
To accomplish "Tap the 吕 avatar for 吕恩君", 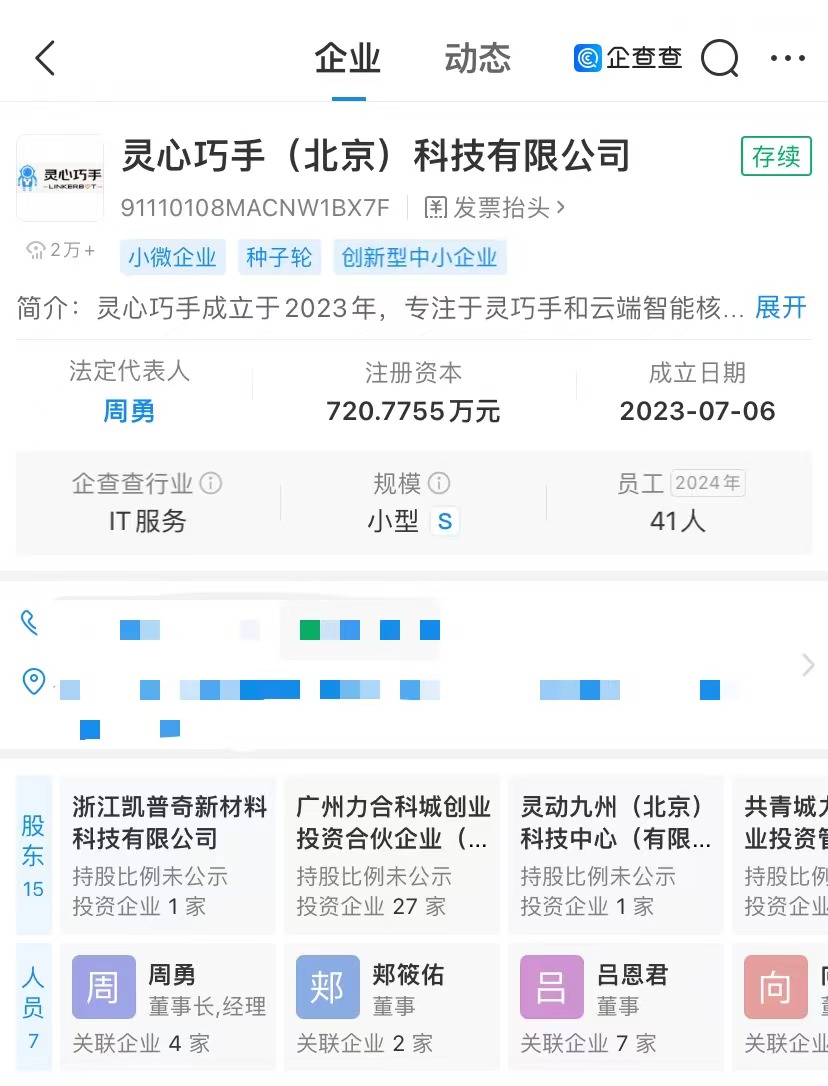I will (552, 987).
